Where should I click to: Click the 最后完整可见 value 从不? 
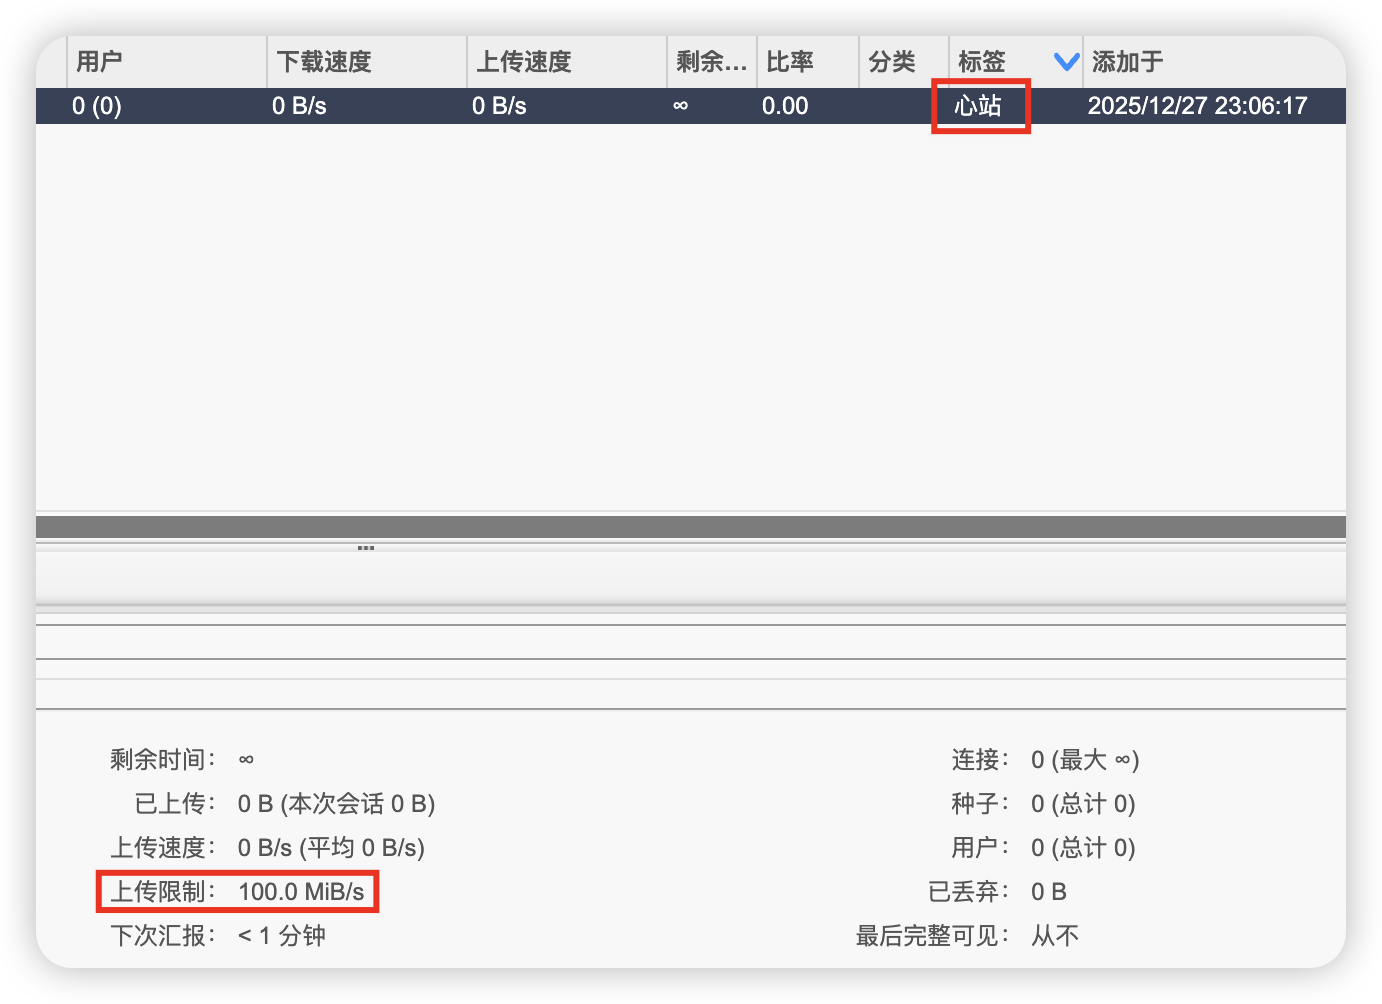1055,936
